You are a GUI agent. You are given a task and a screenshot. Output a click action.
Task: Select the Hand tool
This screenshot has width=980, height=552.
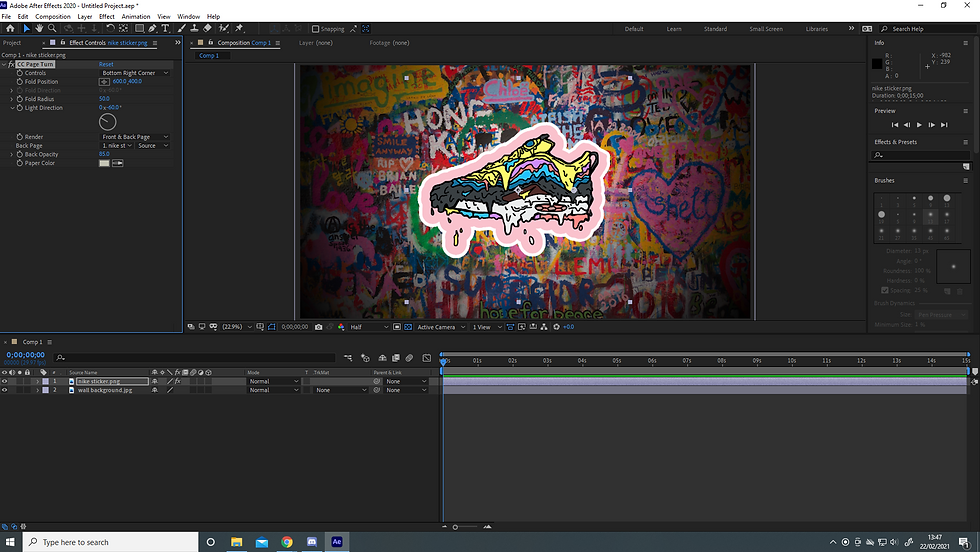[x=39, y=28]
